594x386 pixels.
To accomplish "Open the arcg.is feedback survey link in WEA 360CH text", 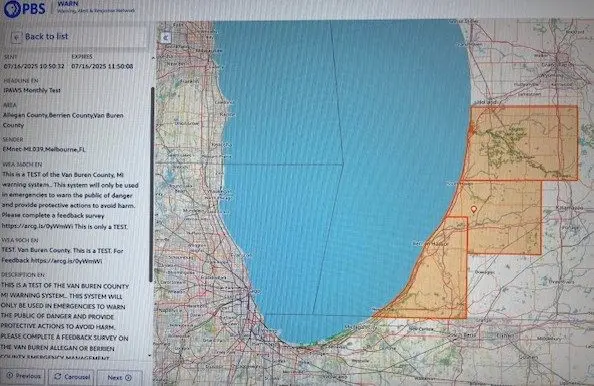I will pos(37,226).
